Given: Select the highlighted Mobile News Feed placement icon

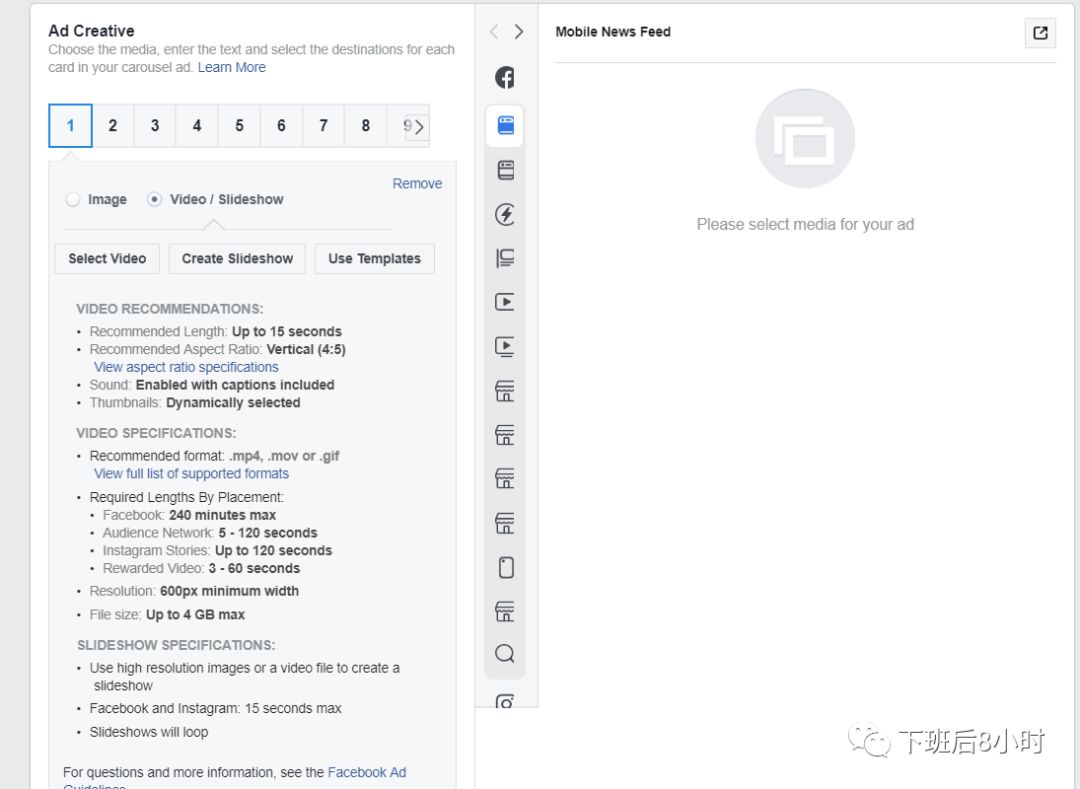Looking at the screenshot, I should [506, 125].
